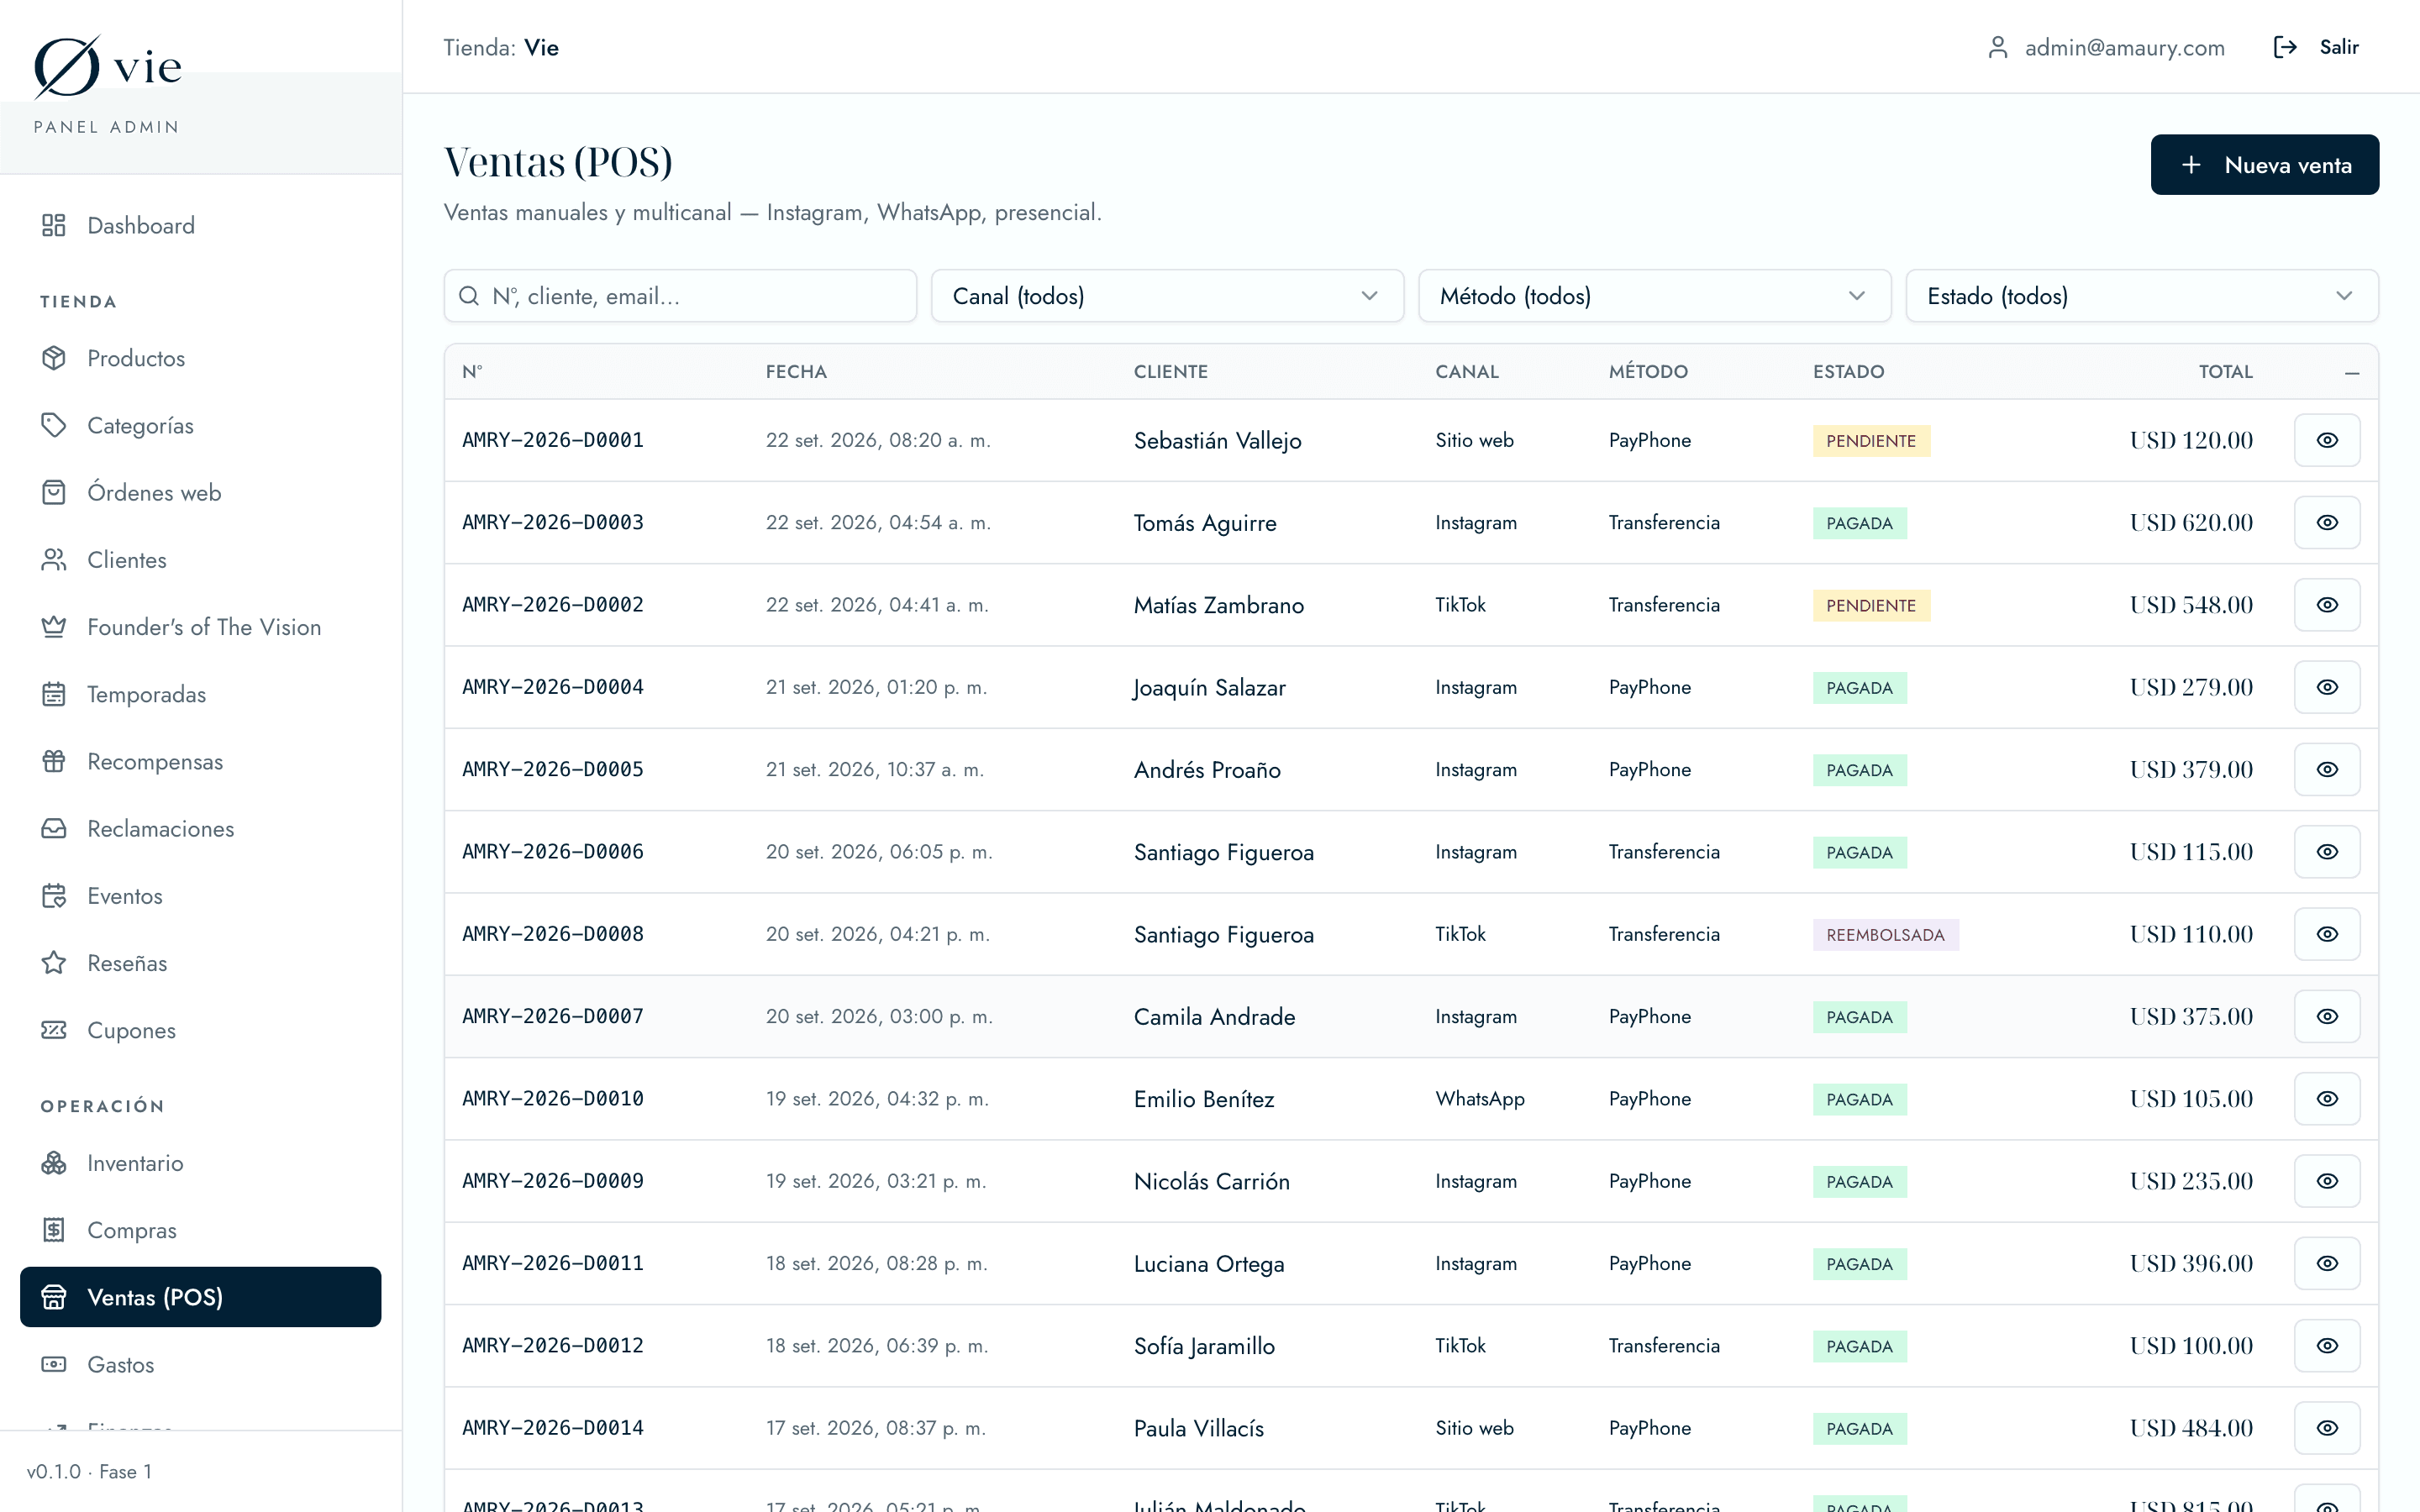View sale AMRY-2026-D0001 with eye icon
The width and height of the screenshot is (2420, 1512).
[x=2327, y=440]
